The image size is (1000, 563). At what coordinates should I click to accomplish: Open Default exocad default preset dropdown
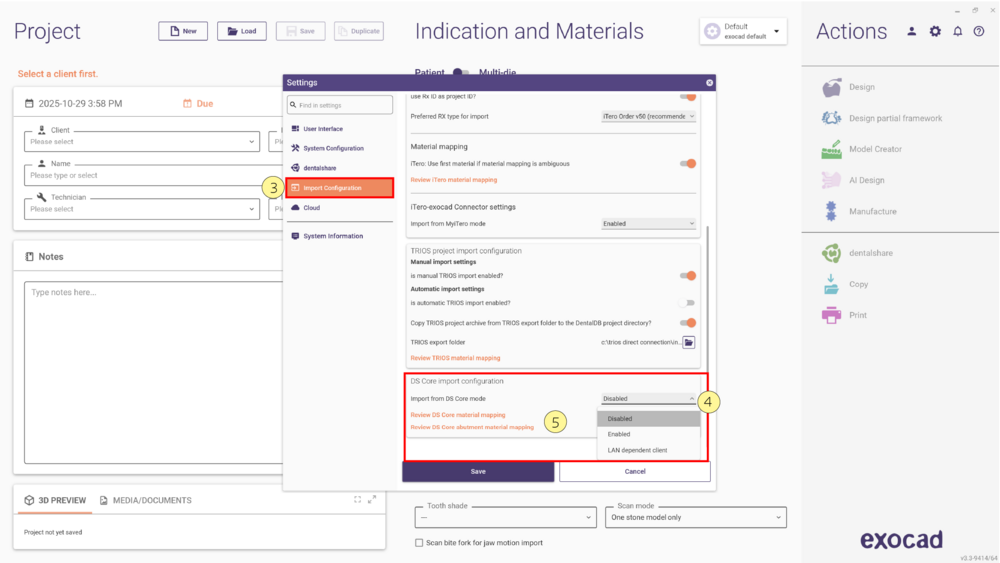pyautogui.click(x=743, y=31)
